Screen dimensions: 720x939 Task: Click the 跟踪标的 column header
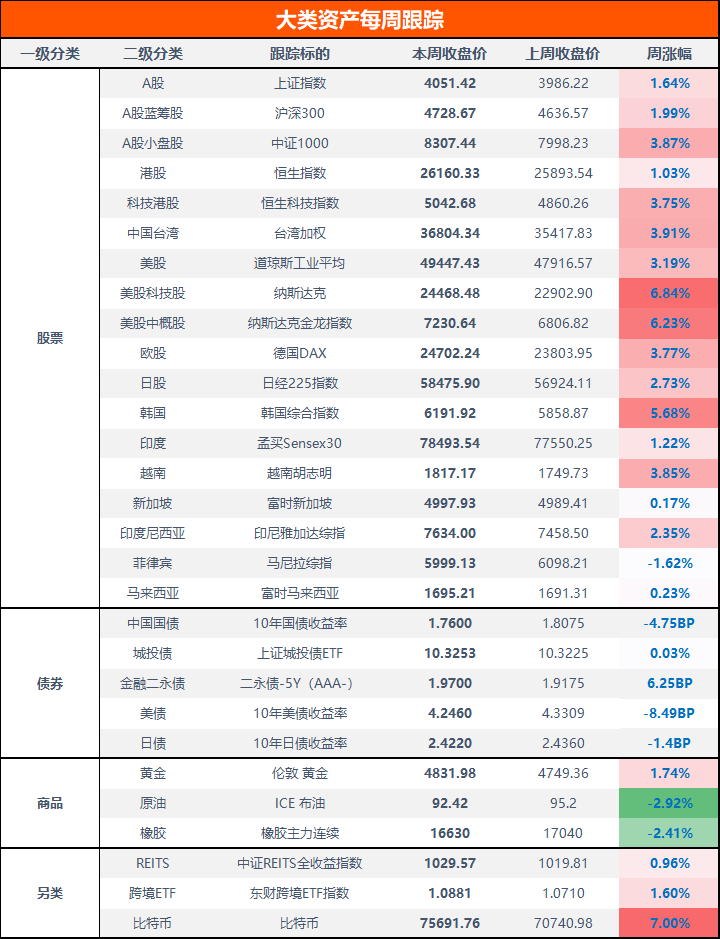300,54
